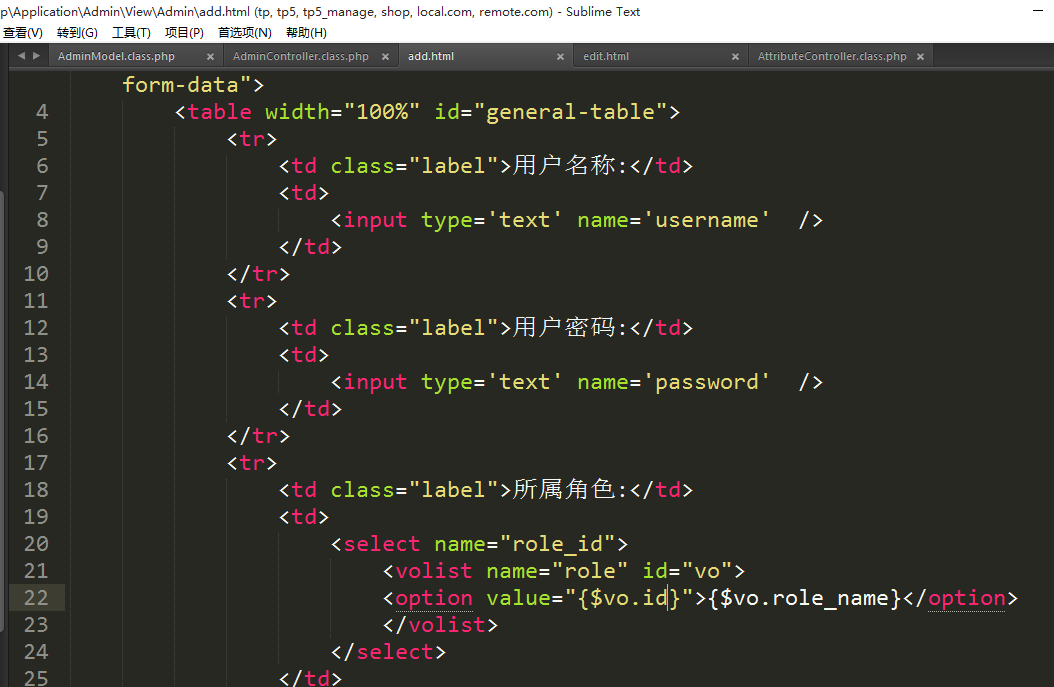Switch to the AdminController.class.php tab

coord(300,57)
